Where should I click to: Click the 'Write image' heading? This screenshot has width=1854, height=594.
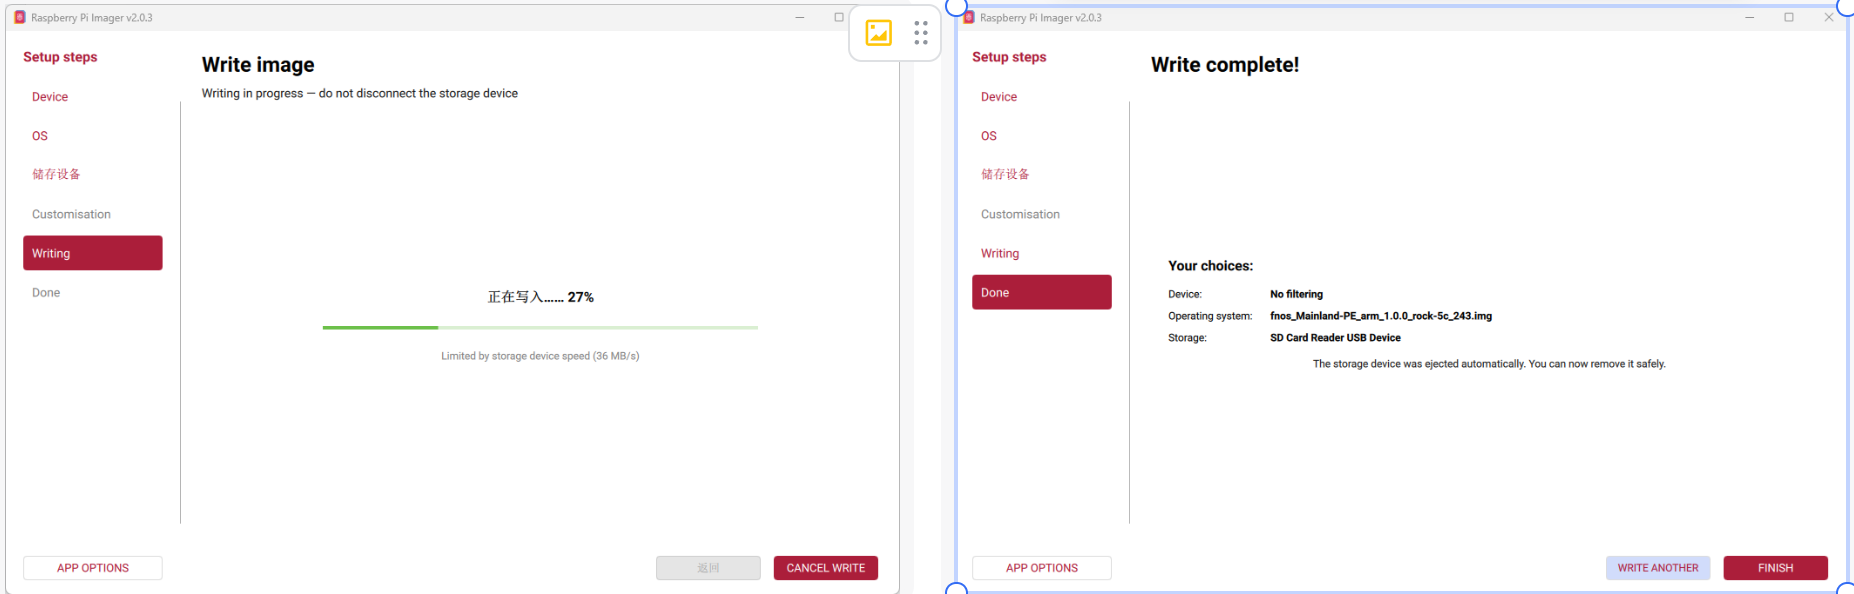(258, 65)
